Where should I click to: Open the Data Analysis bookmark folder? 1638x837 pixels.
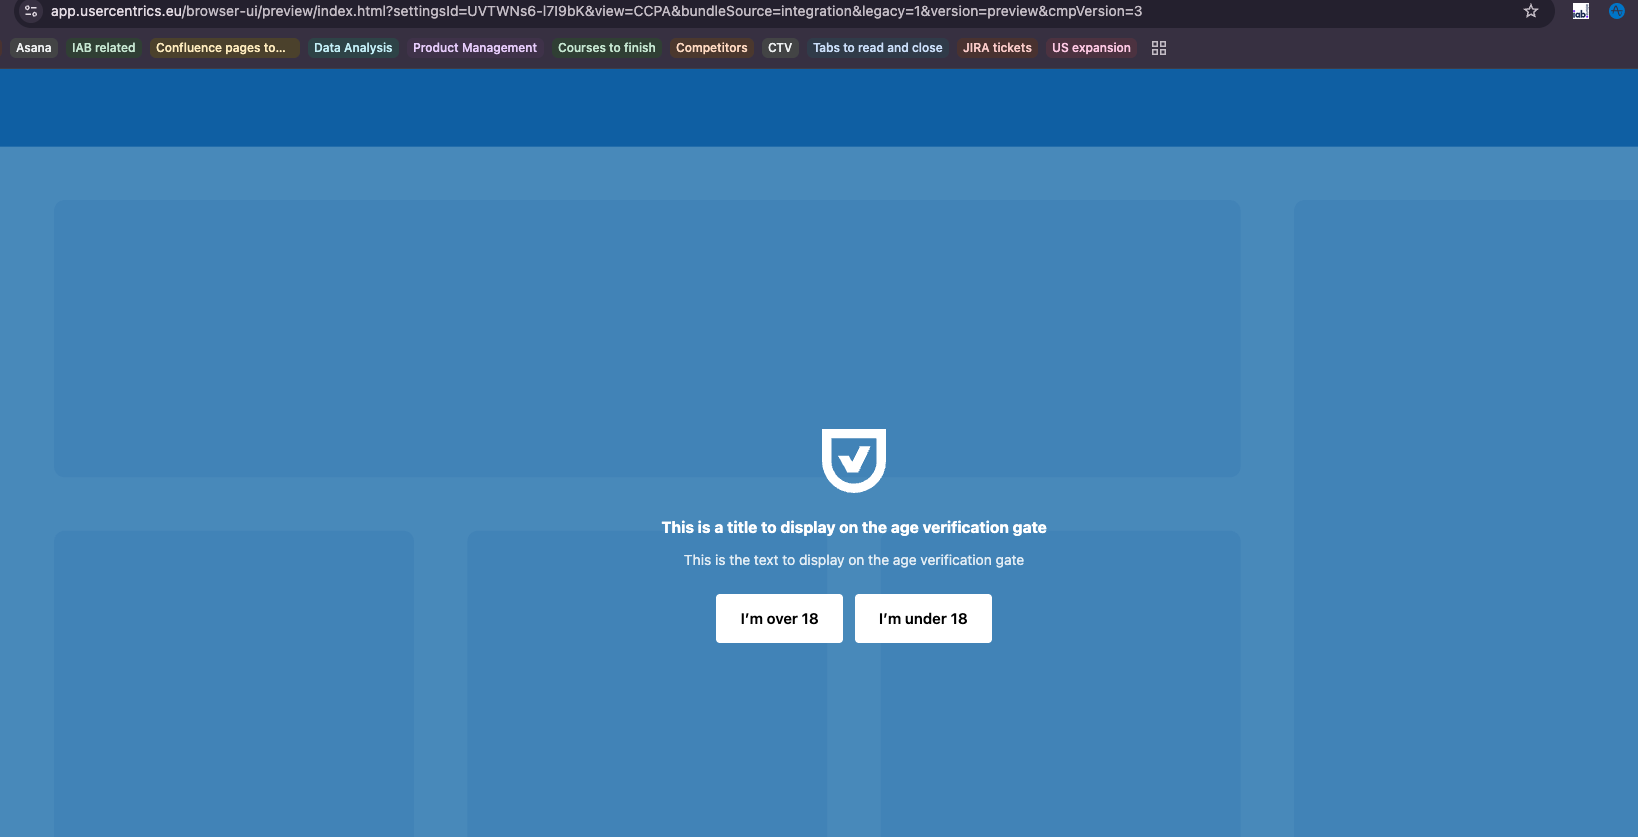pyautogui.click(x=353, y=48)
